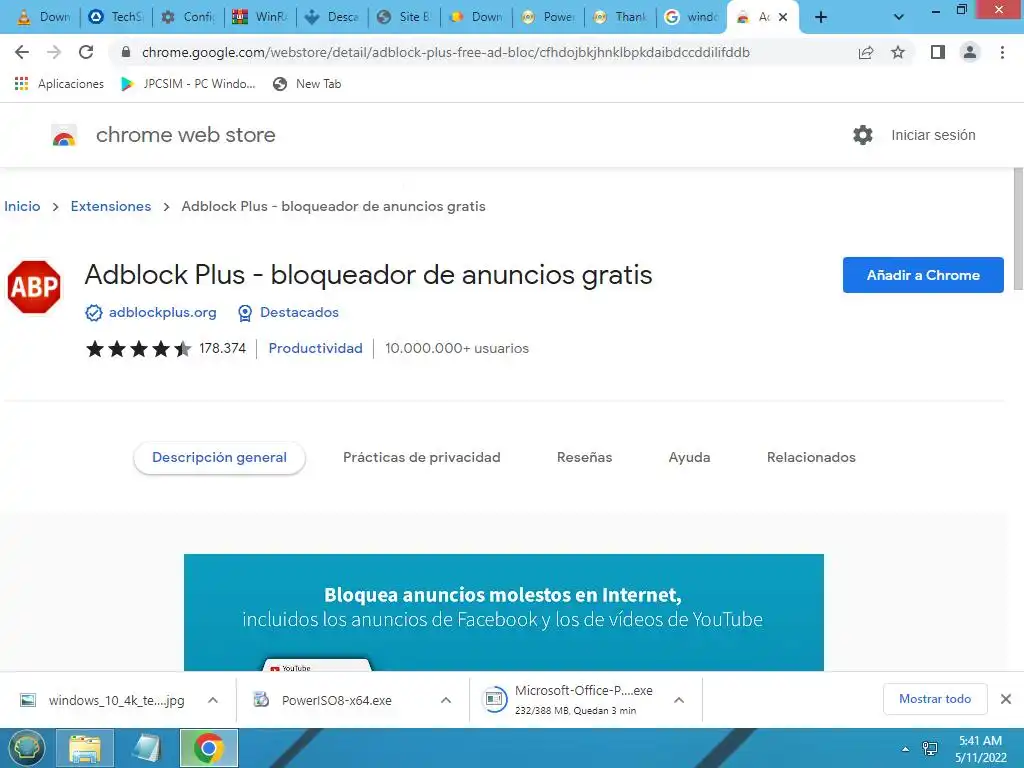Click the Chrome taskbar icon

point(209,748)
